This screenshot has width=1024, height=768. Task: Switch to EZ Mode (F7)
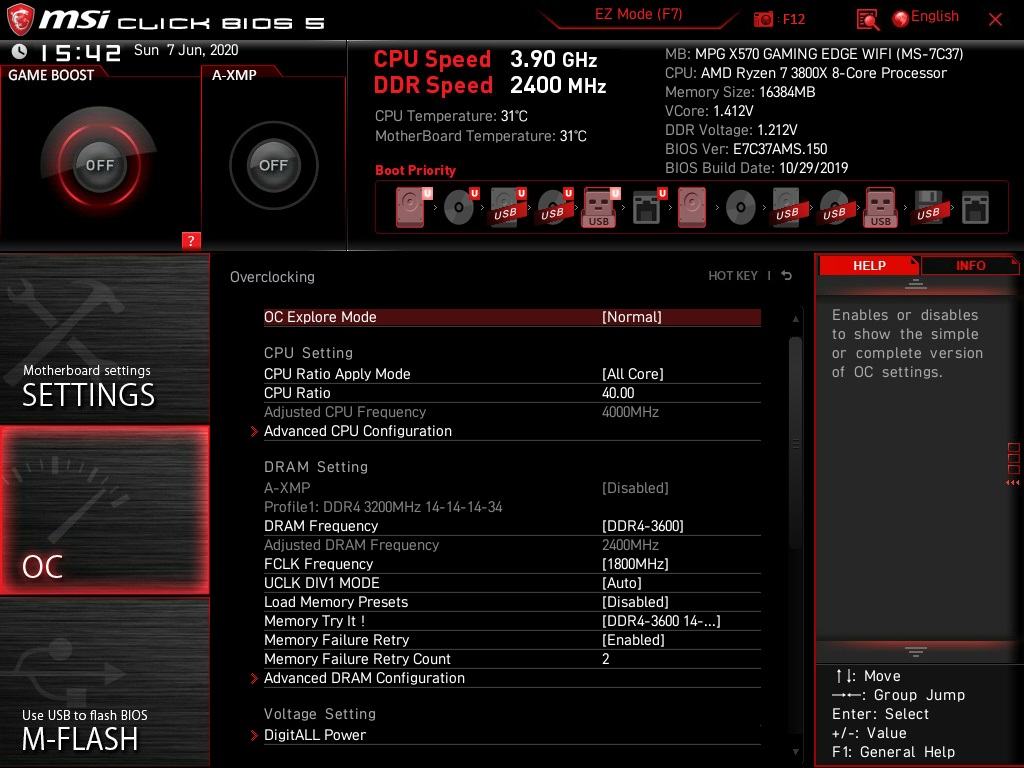point(638,14)
